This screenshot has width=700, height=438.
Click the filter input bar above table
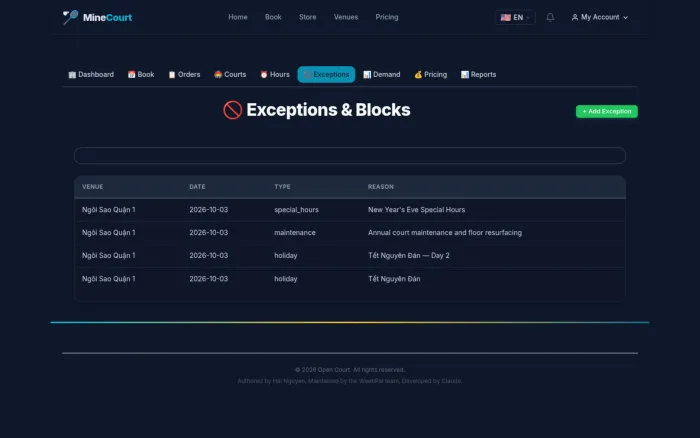tap(350, 155)
